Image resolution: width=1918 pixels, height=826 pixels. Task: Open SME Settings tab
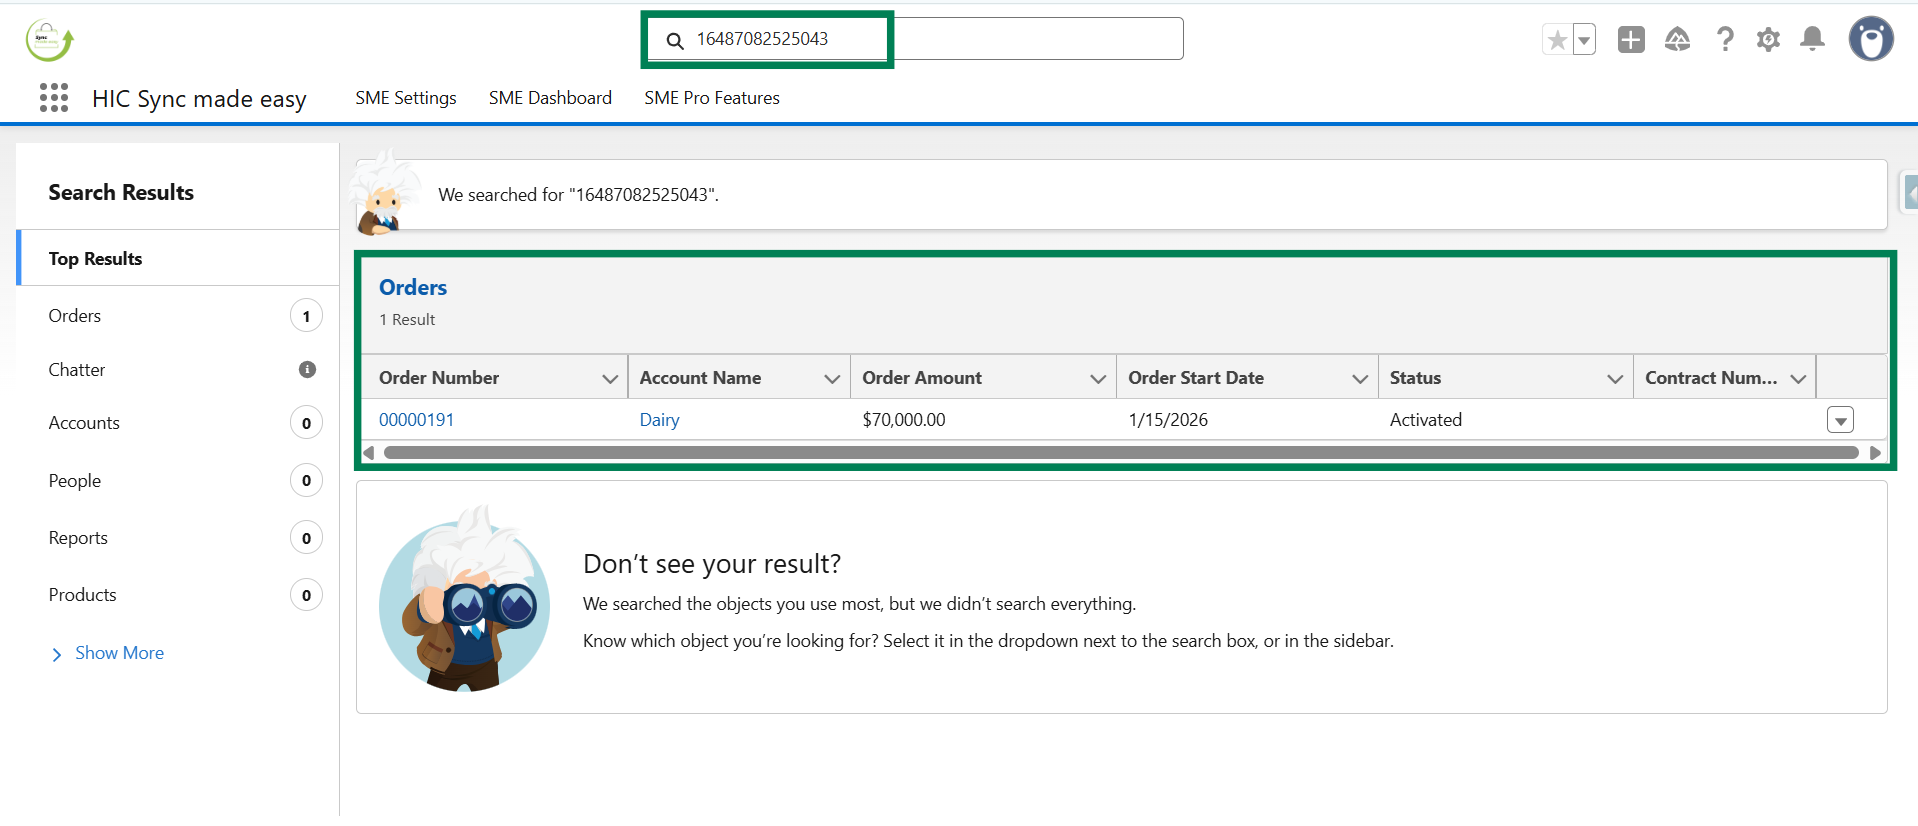(x=406, y=98)
